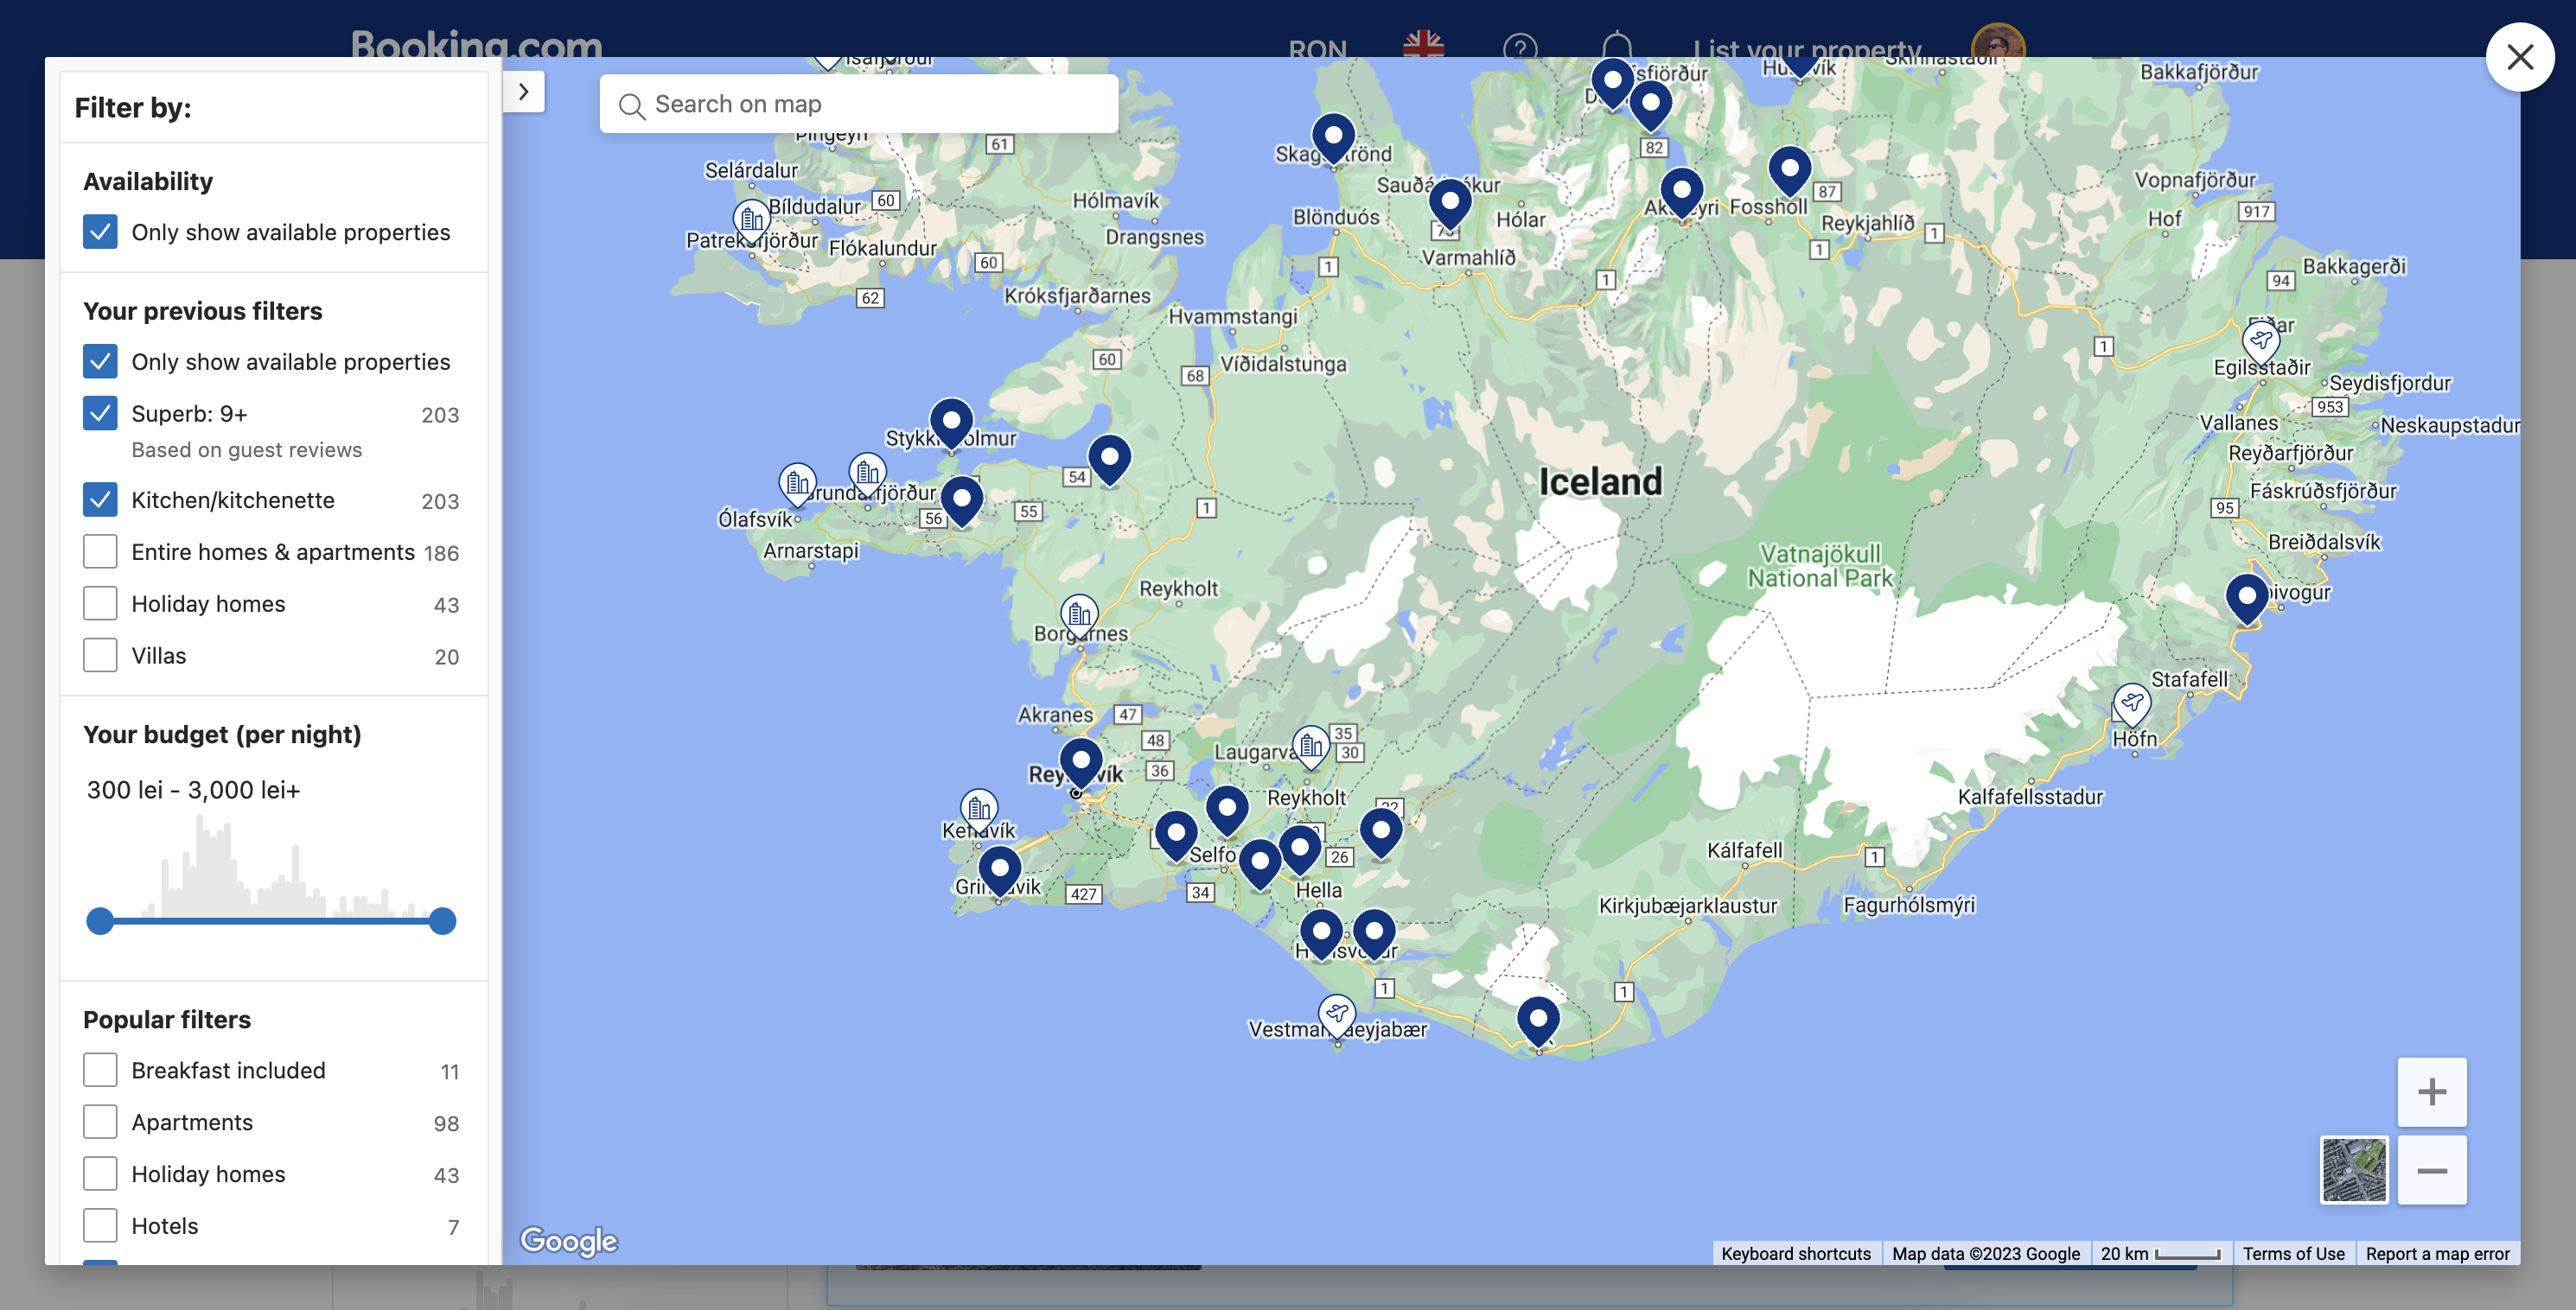The height and width of the screenshot is (1310, 2576).
Task: Enable the Villas filter checkbox
Action: (100, 656)
